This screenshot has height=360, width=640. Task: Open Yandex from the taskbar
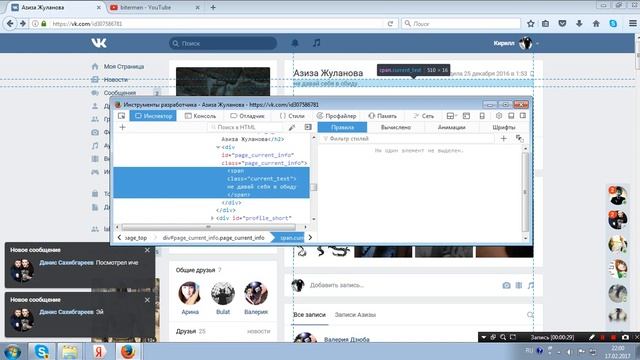click(x=99, y=351)
